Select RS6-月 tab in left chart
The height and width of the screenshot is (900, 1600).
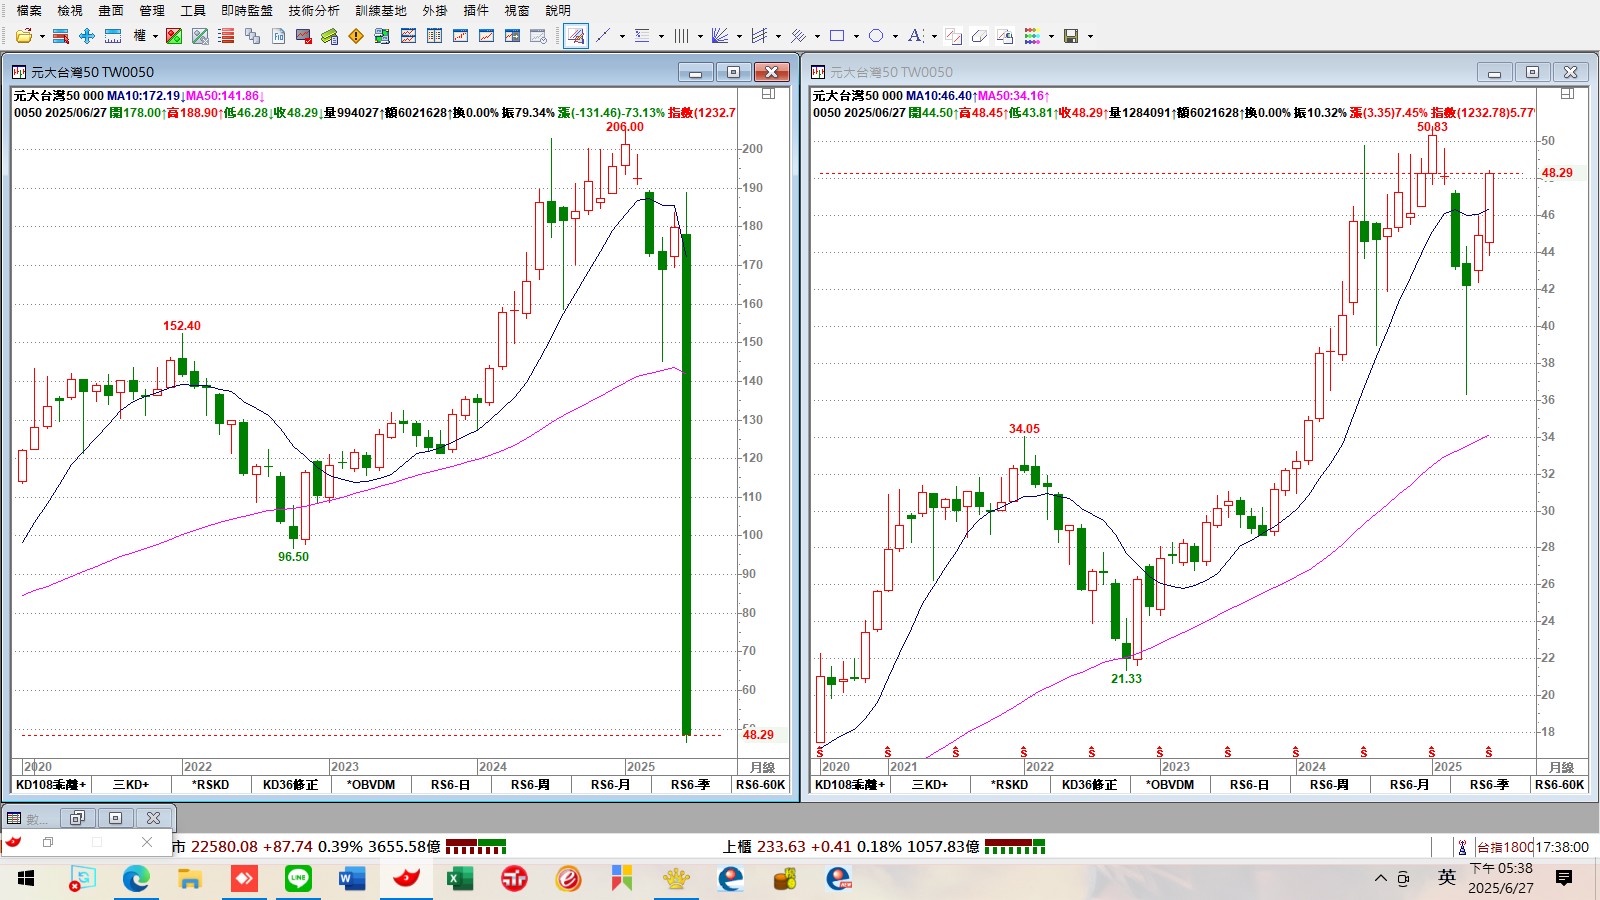coord(611,785)
